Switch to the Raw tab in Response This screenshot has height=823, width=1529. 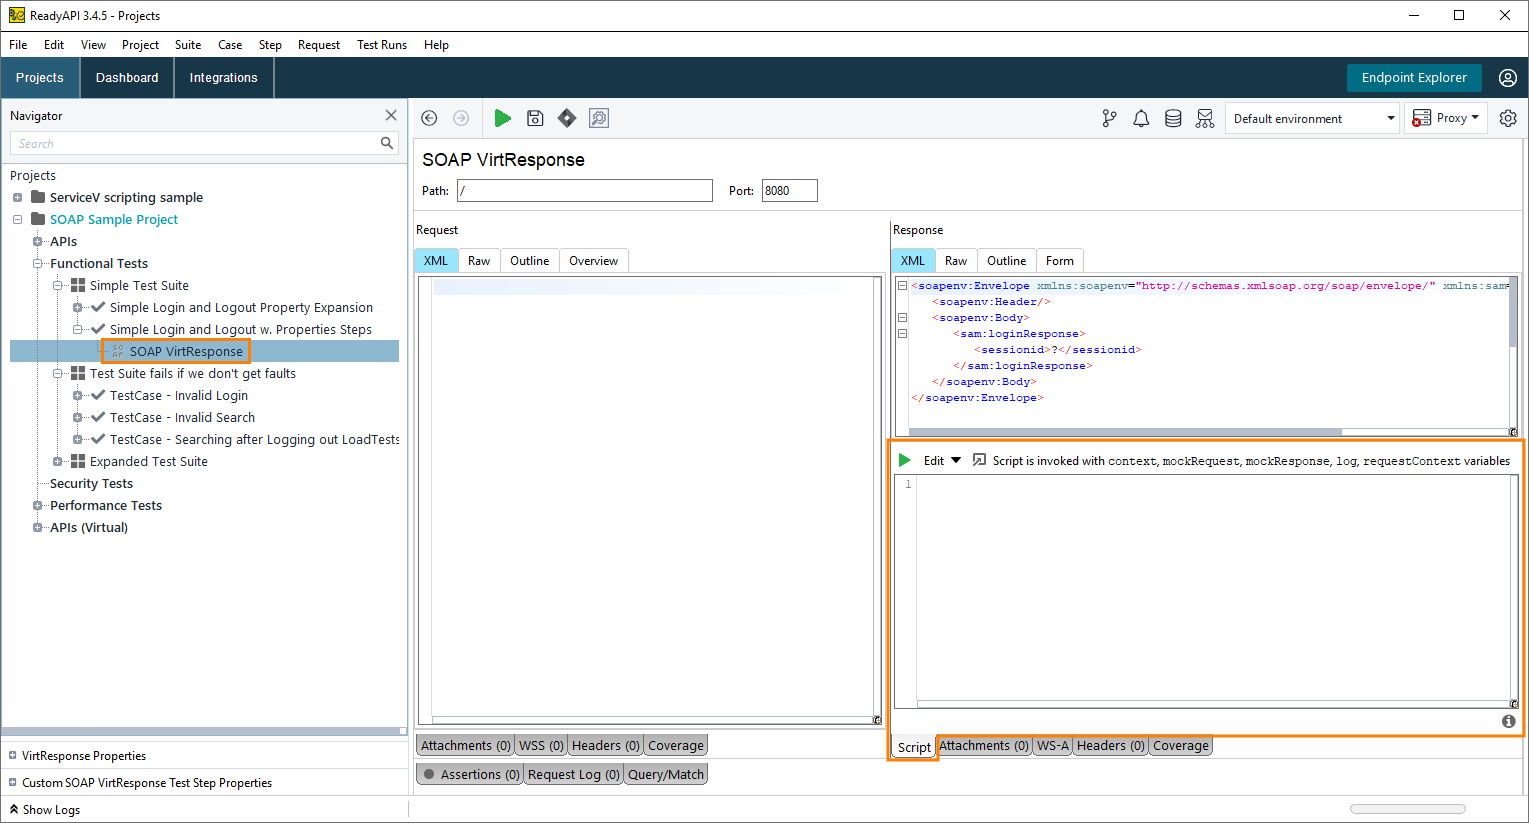click(955, 260)
